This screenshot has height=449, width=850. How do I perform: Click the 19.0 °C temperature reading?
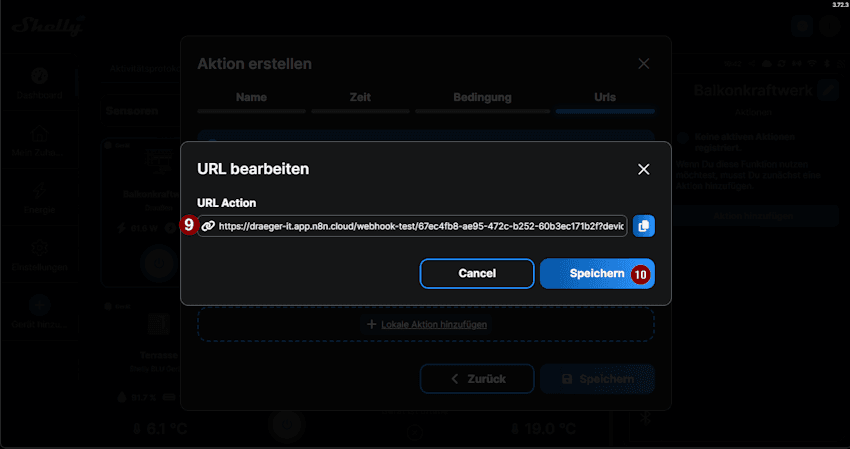pos(544,429)
